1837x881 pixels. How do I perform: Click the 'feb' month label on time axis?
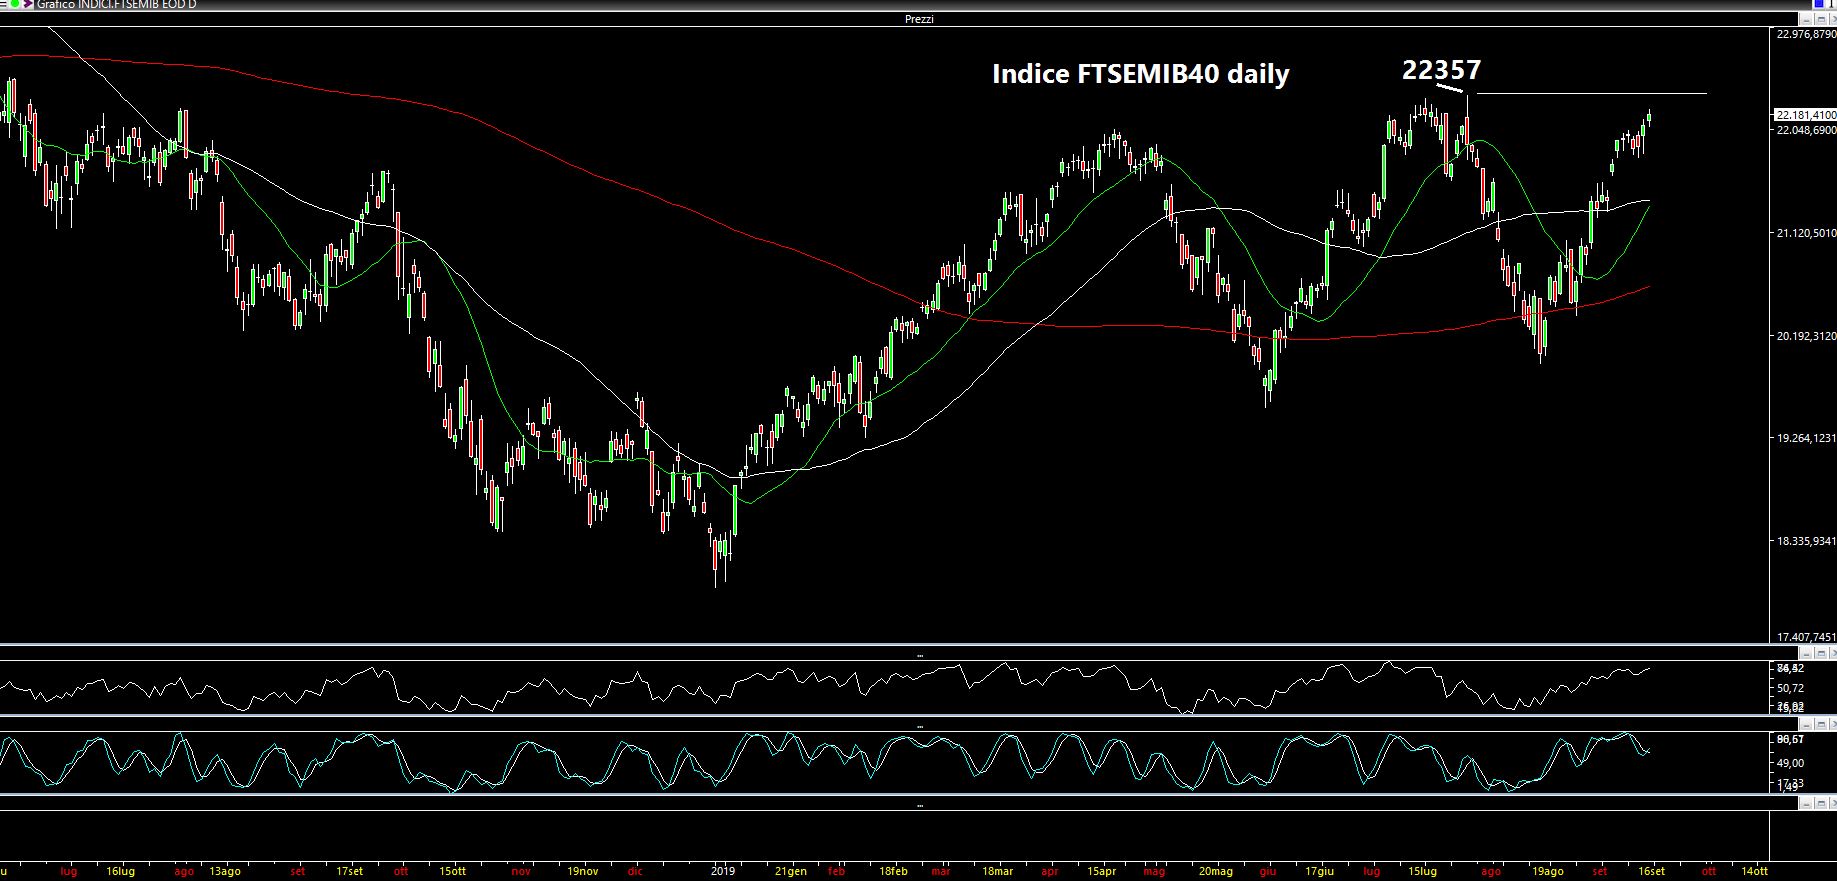coord(836,871)
